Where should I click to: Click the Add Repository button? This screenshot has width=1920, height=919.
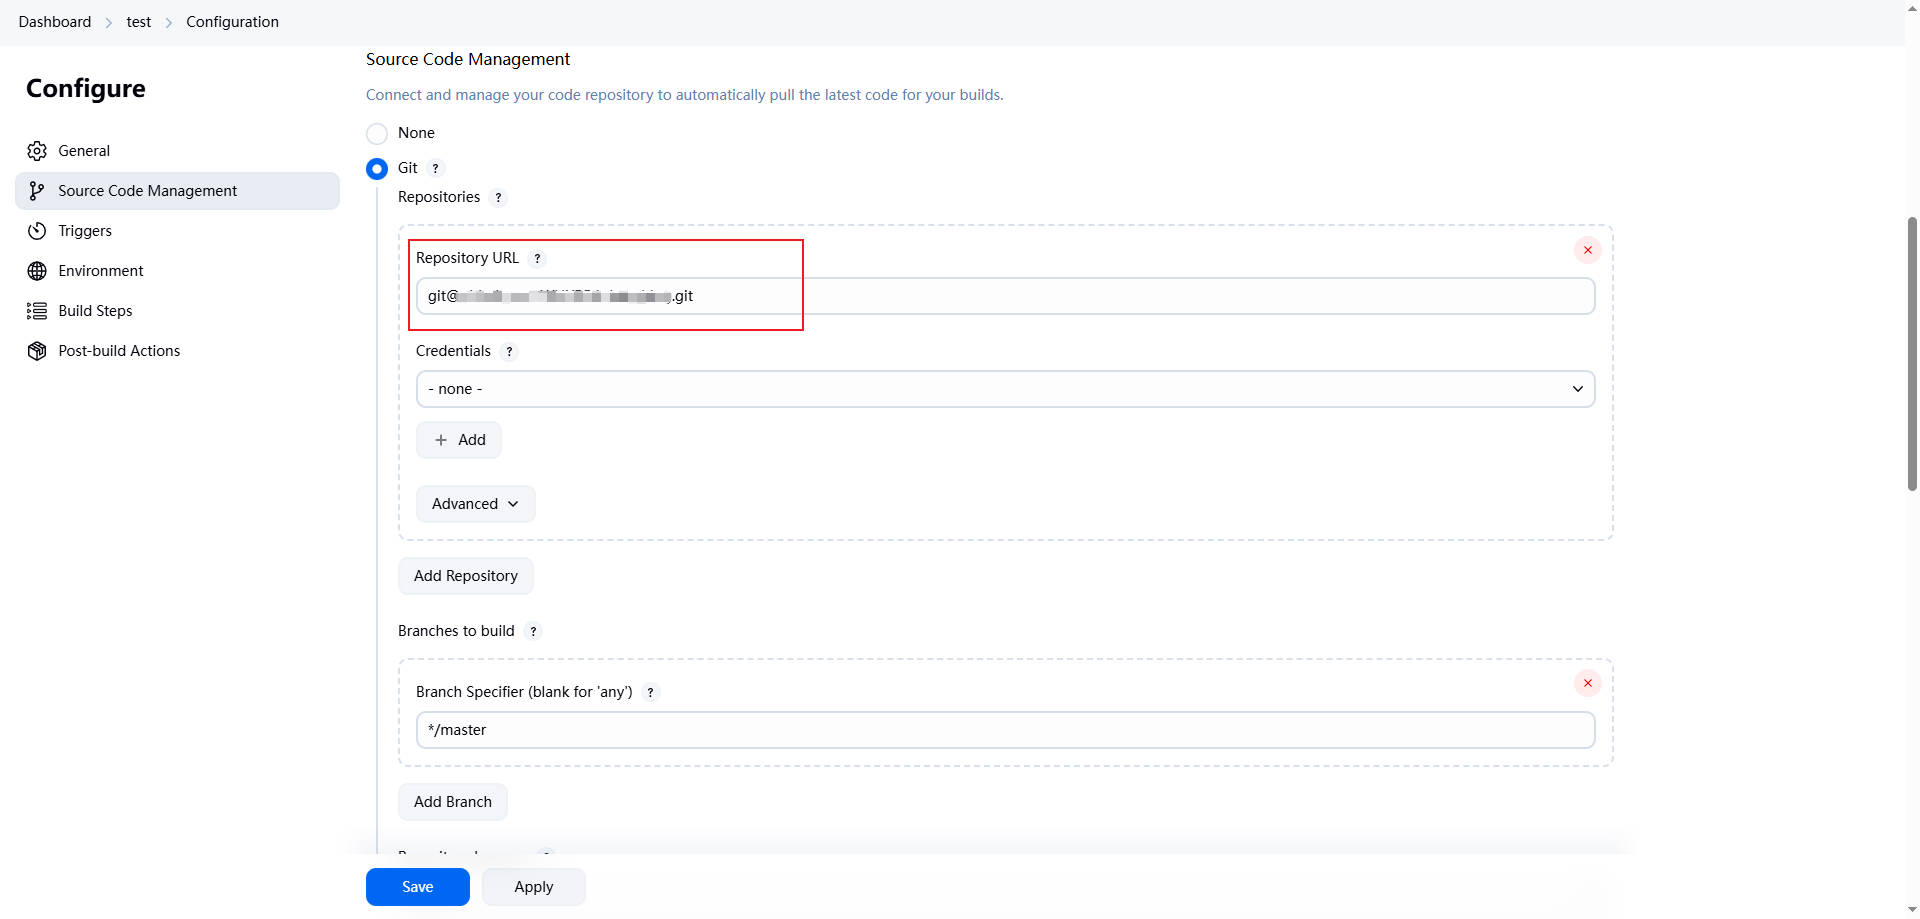(x=465, y=576)
